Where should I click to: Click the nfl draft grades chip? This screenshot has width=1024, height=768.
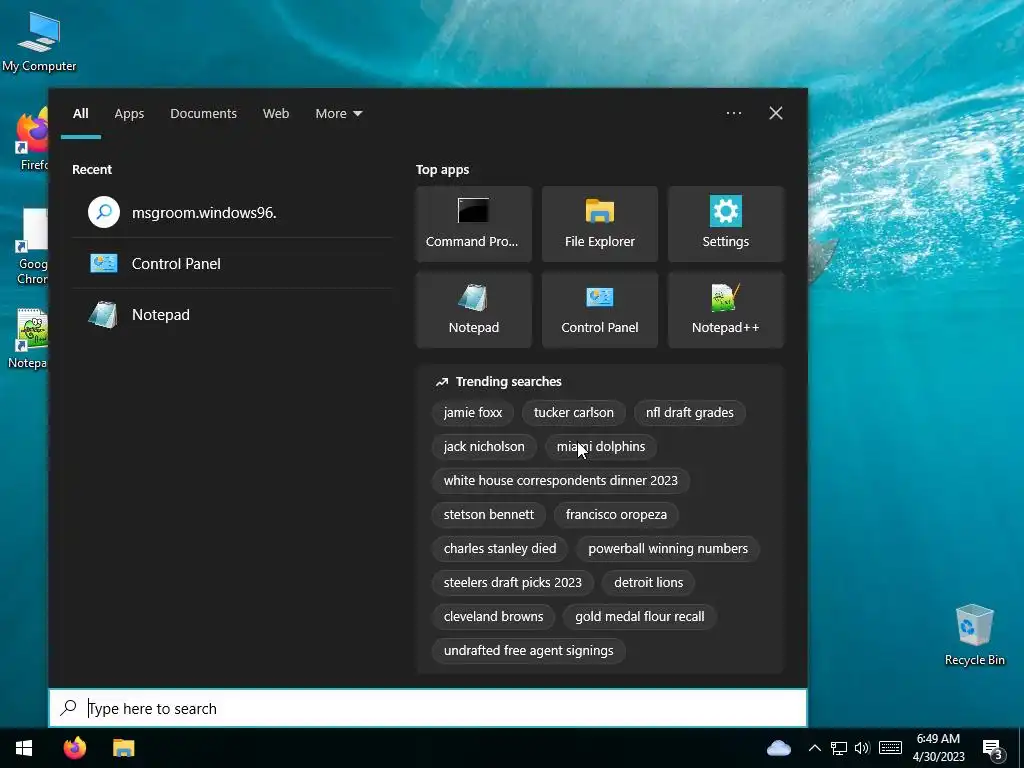[690, 413]
